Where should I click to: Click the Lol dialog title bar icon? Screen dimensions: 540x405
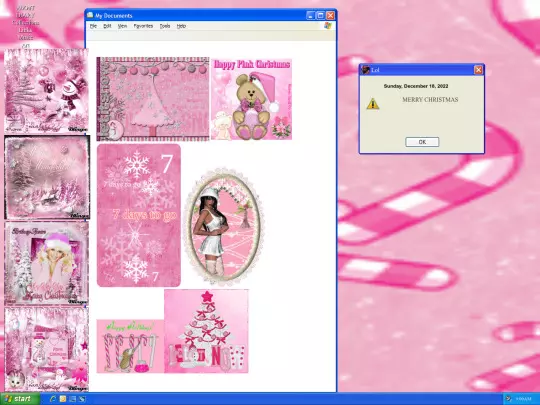[x=365, y=70]
